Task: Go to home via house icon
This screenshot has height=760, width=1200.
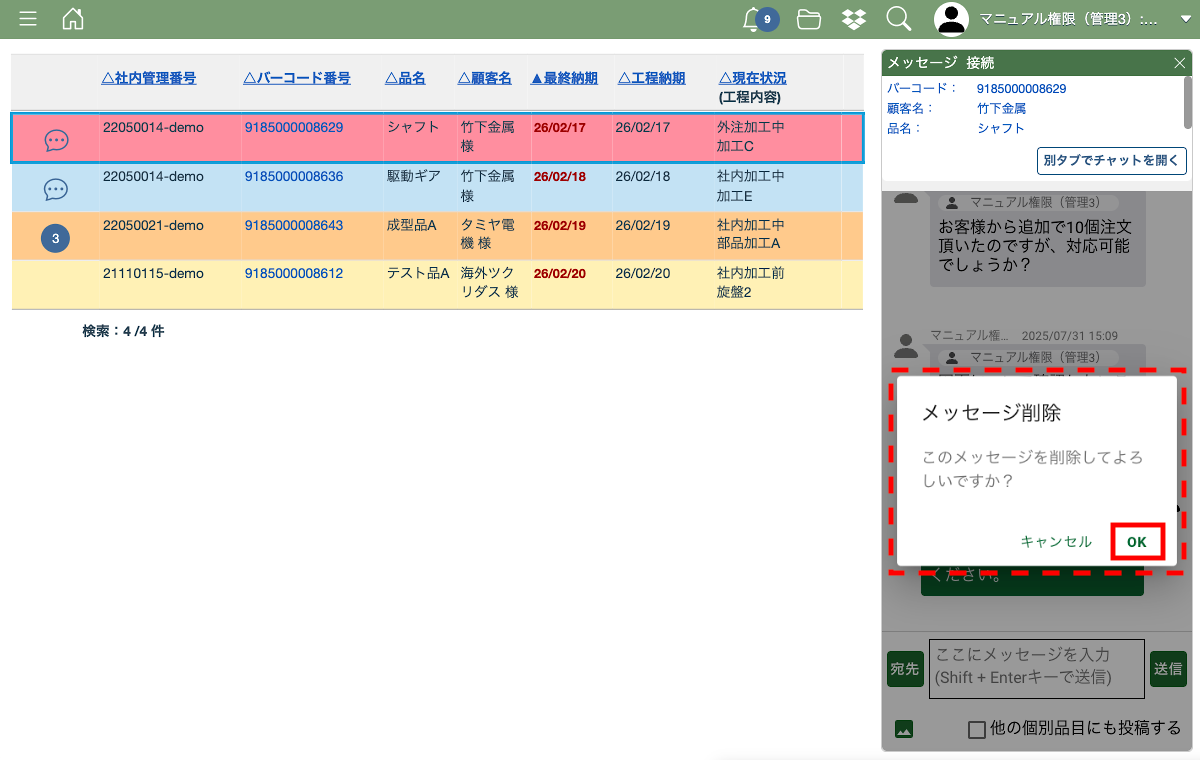Action: (73, 19)
